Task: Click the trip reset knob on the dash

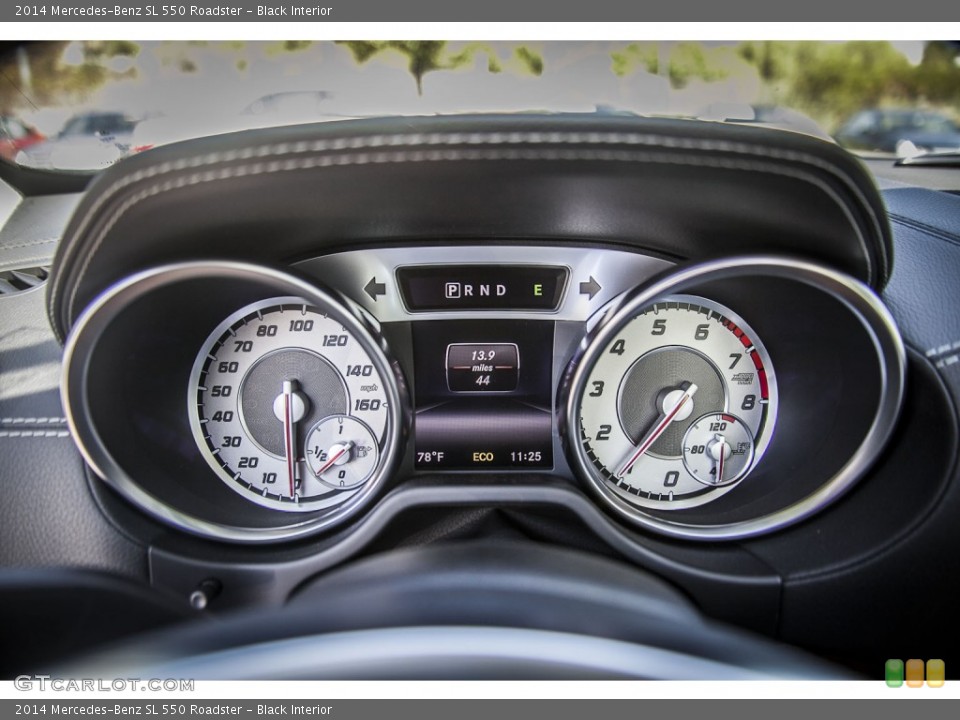Action: [201, 595]
